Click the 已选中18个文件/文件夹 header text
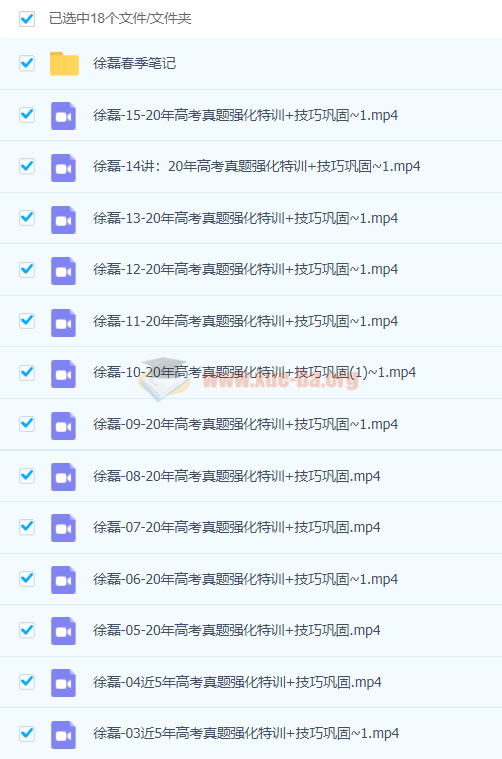Screen dimensions: 502x759 pyautogui.click(x=120, y=18)
